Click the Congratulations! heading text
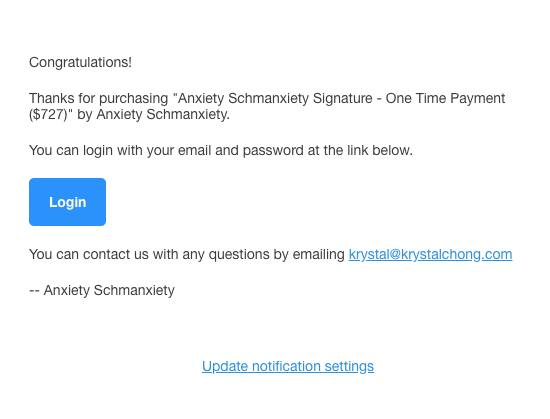Viewport: 550px width, 419px height. point(80,62)
